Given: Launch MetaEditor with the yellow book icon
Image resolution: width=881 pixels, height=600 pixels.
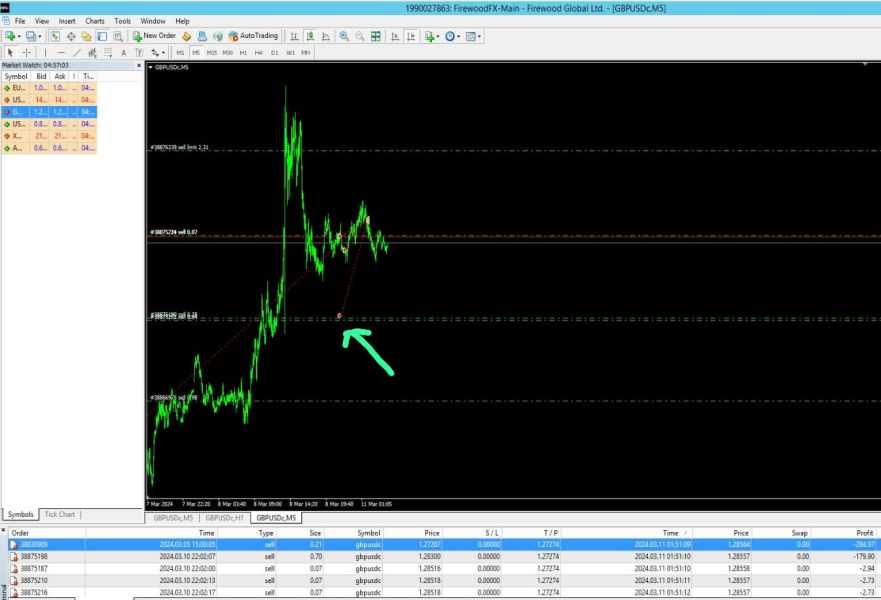Looking at the screenshot, I should point(187,36).
